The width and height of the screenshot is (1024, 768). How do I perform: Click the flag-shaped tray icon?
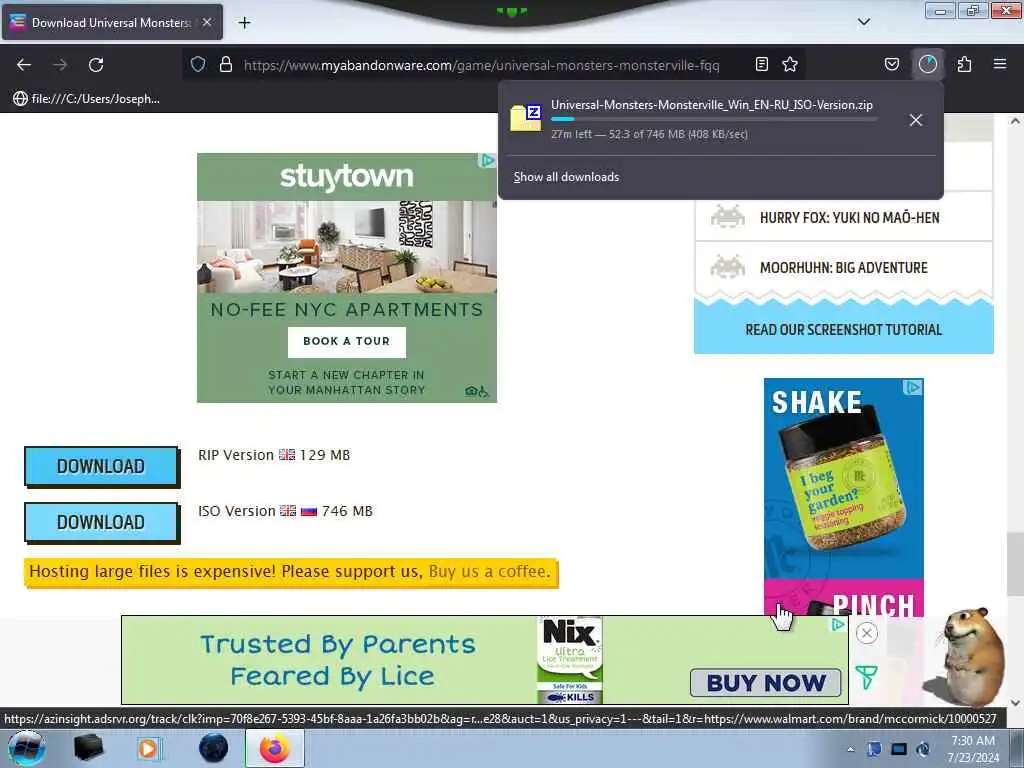point(874,749)
